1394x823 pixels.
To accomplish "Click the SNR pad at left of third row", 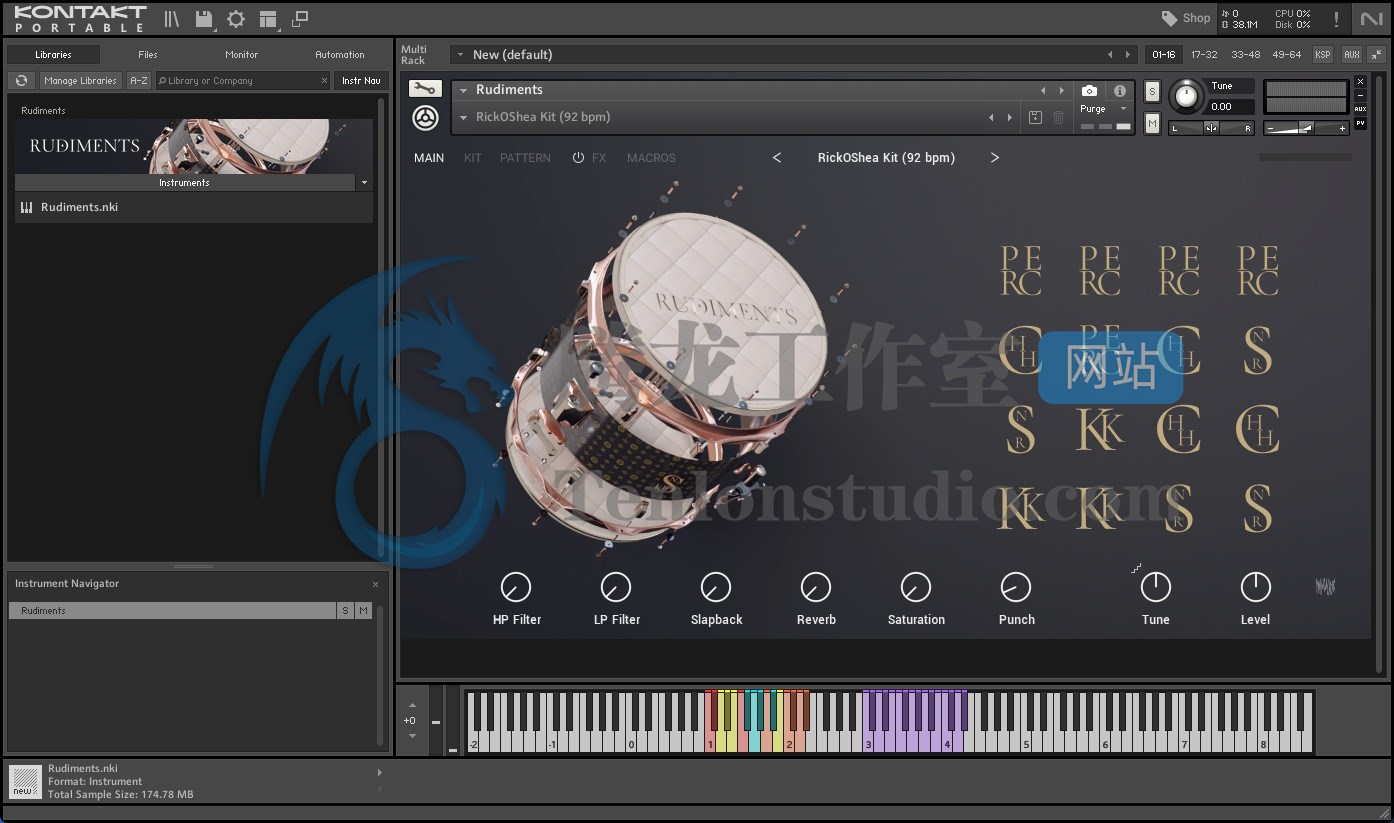I will pyautogui.click(x=1021, y=429).
